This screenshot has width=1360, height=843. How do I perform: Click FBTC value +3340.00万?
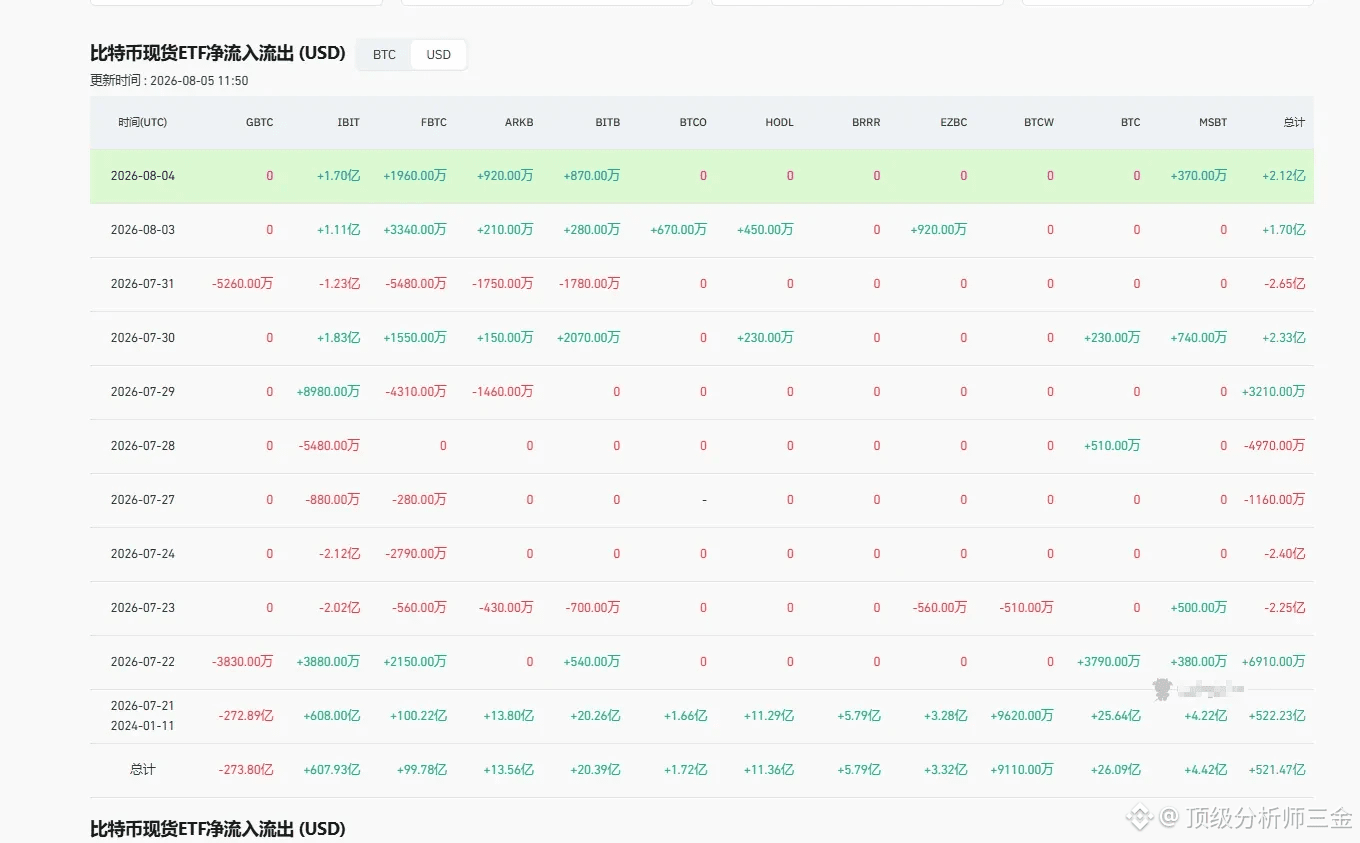point(415,230)
